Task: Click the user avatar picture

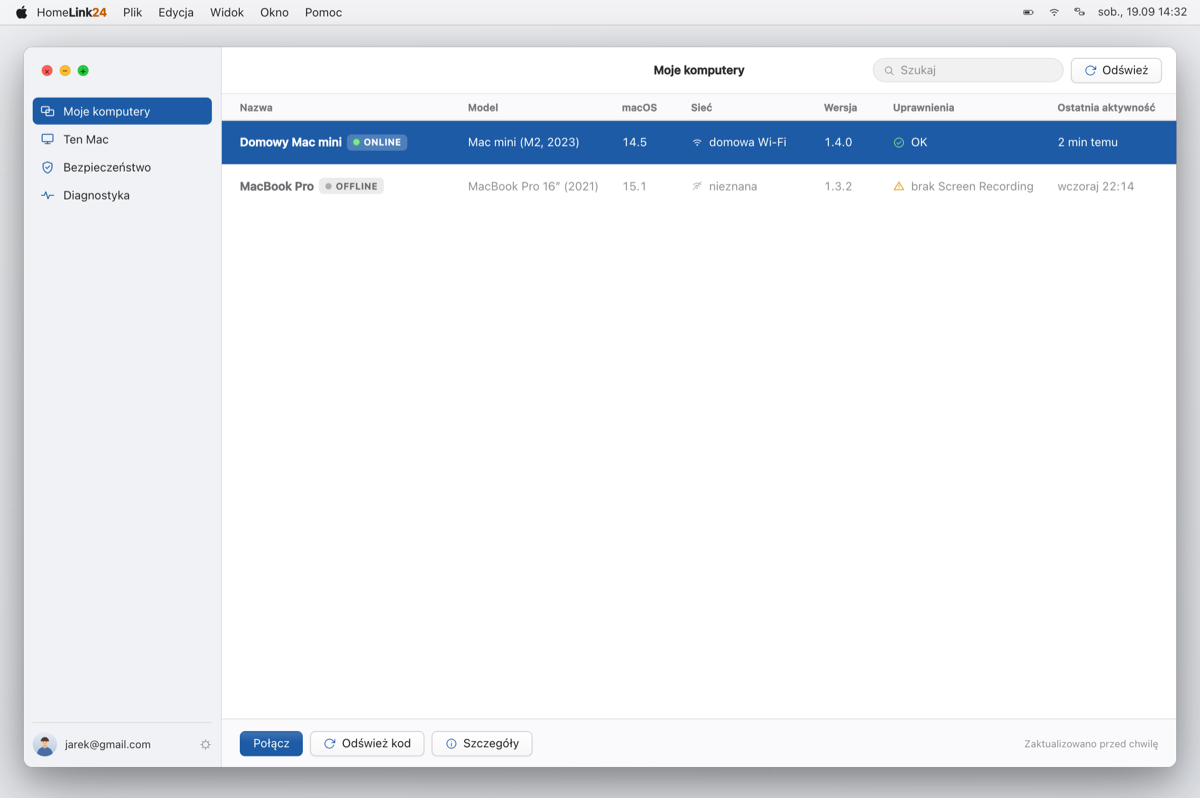Action: [x=45, y=744]
